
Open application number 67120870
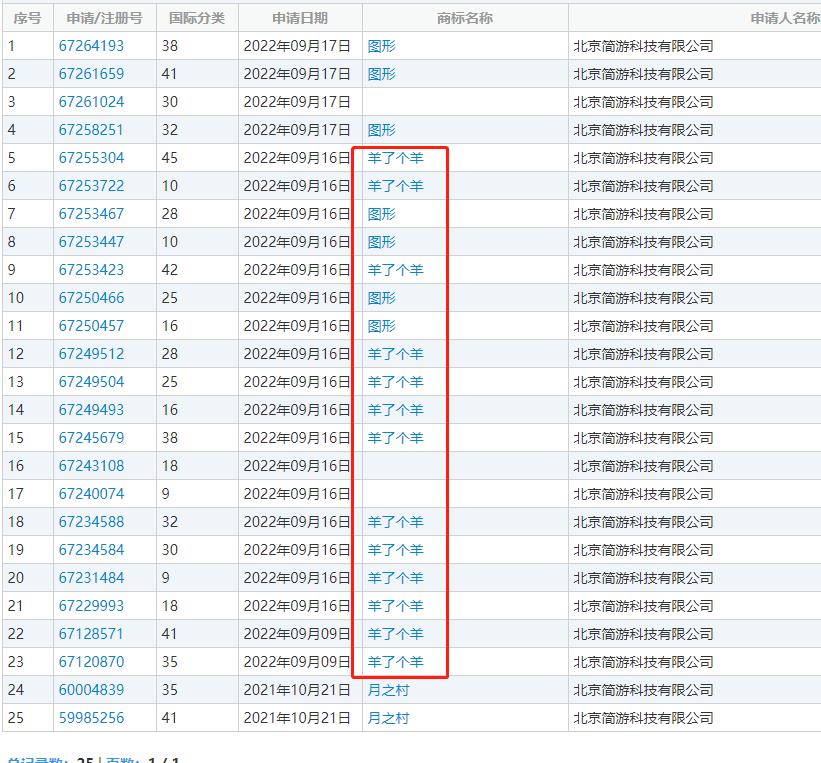(91, 662)
